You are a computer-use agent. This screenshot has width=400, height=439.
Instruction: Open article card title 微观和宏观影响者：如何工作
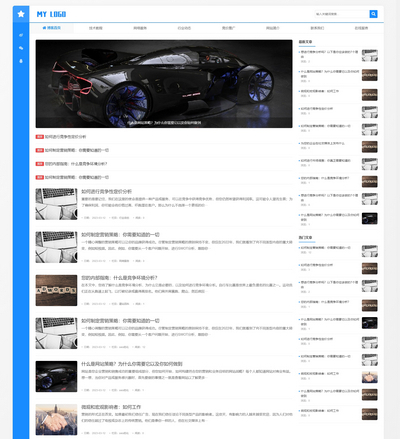click(x=111, y=407)
